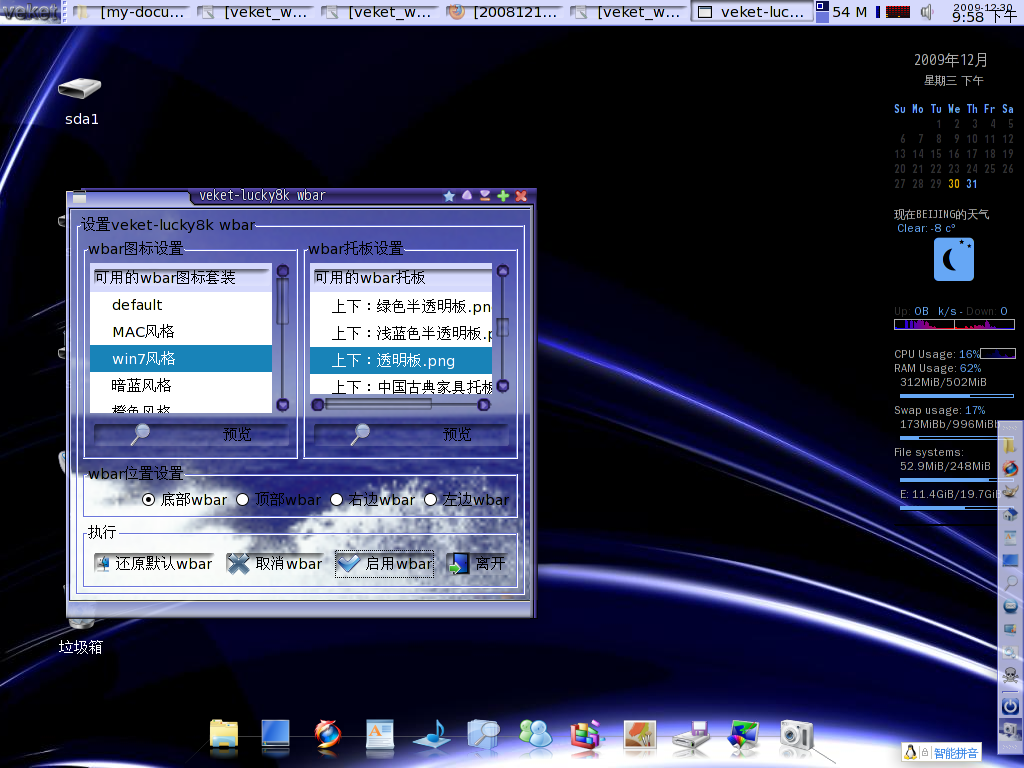Screen dimensions: 1024x768
Task: Open the veket start menu in the top panel
Action: [30, 12]
